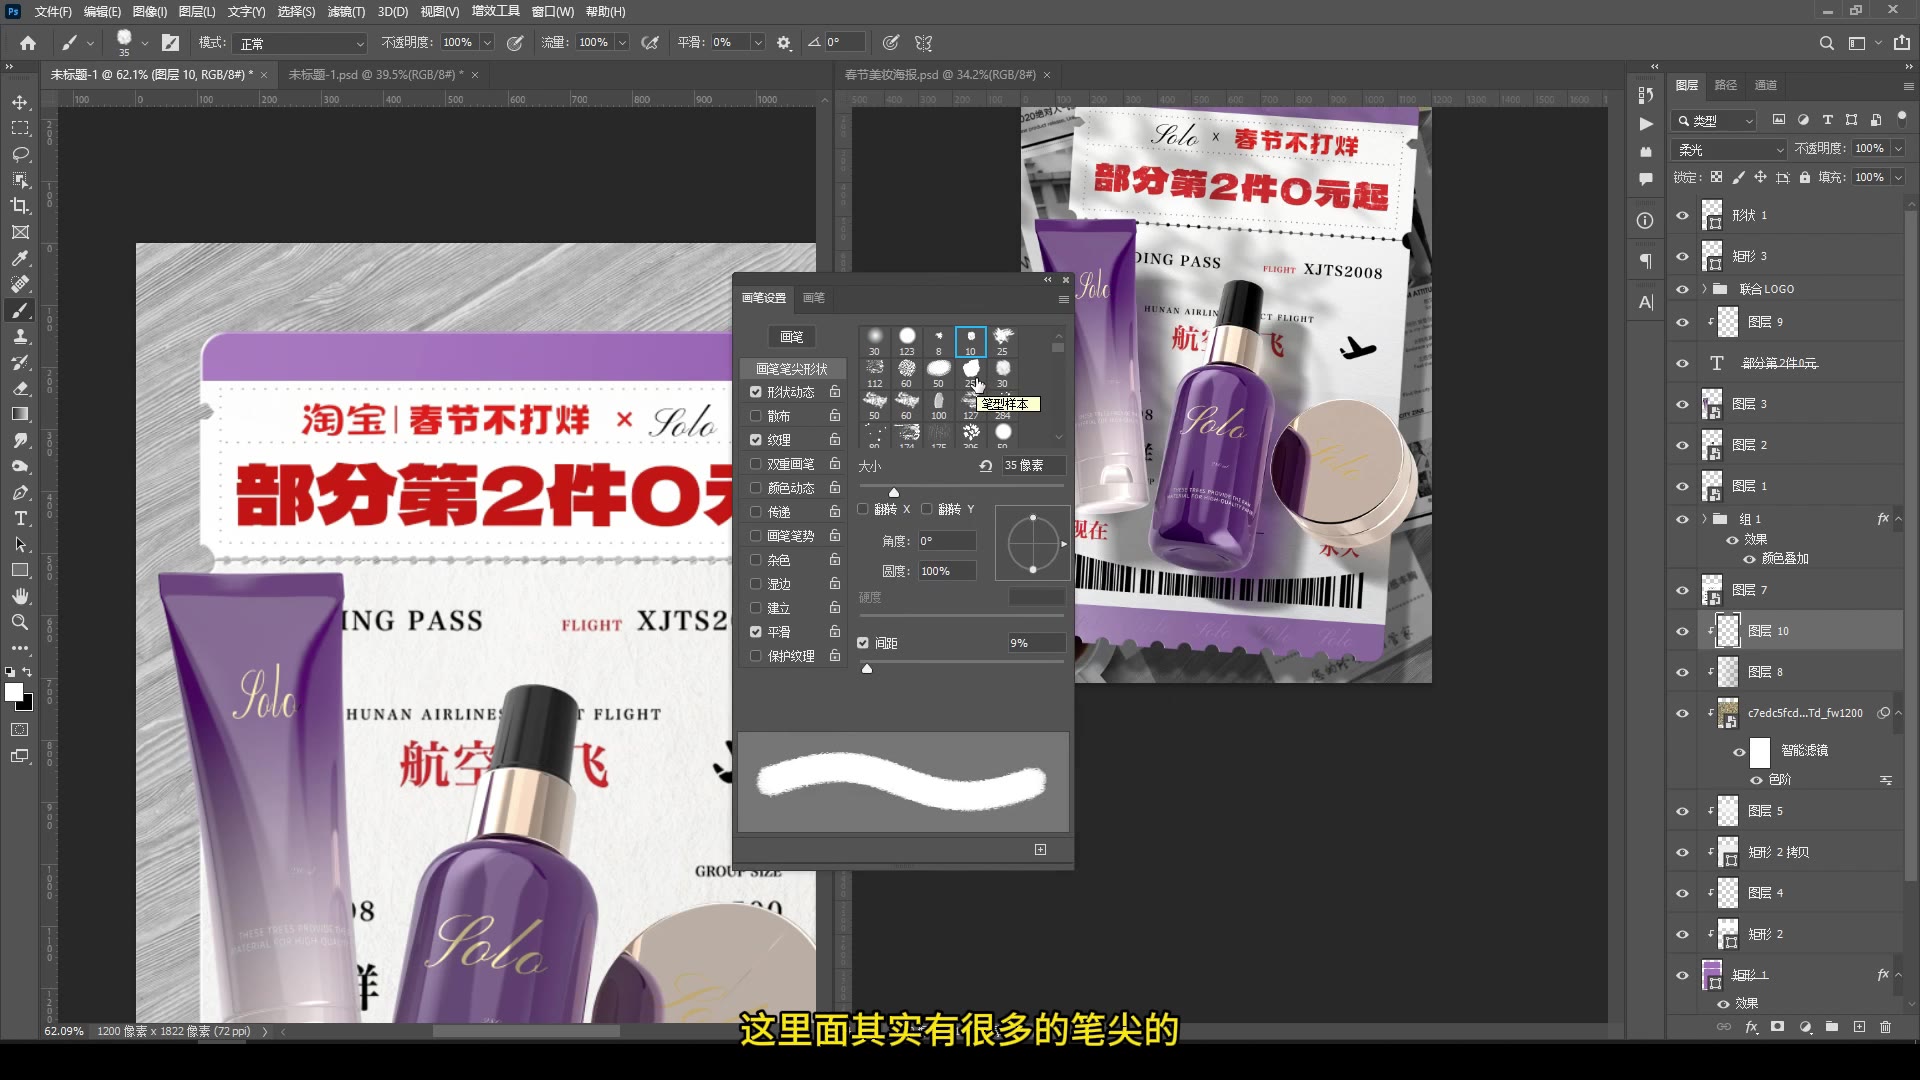Click the Home icon in options bar
The image size is (1920, 1080).
(28, 43)
